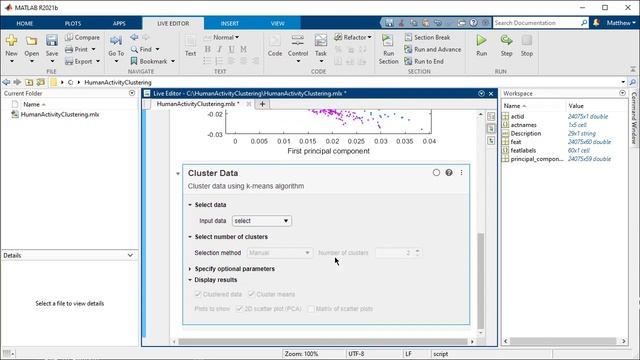This screenshot has width=640, height=360.
Task: Click the Step icon
Action: (x=506, y=40)
